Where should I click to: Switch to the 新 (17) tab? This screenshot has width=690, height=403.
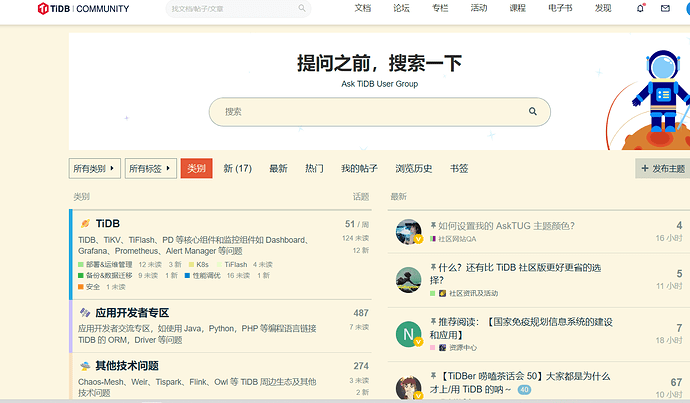(238, 169)
